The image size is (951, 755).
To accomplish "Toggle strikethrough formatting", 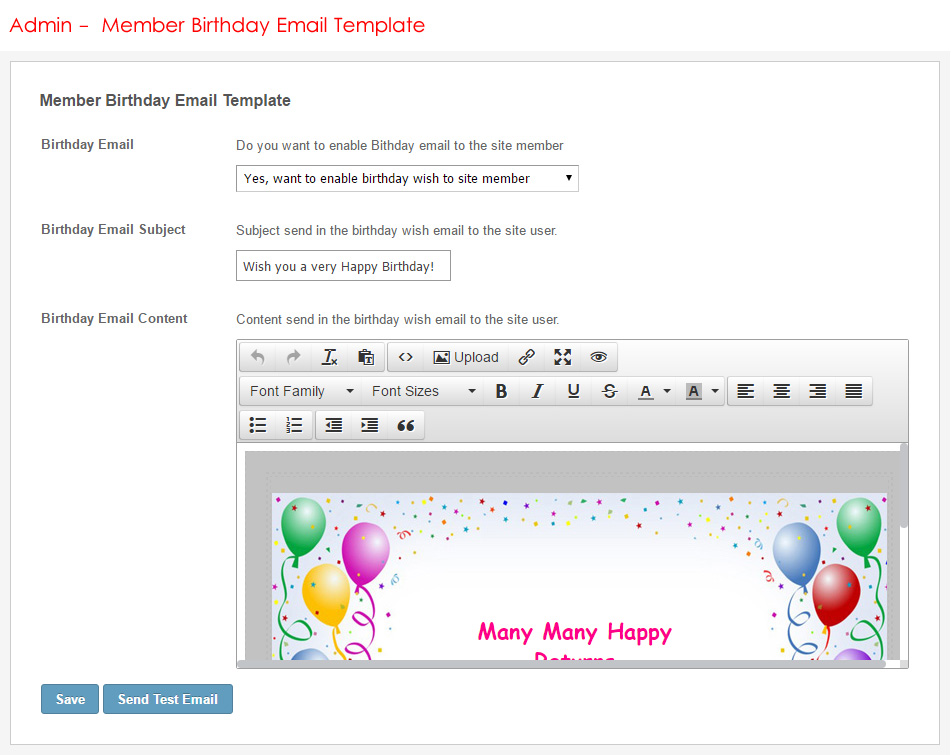I will pyautogui.click(x=609, y=391).
